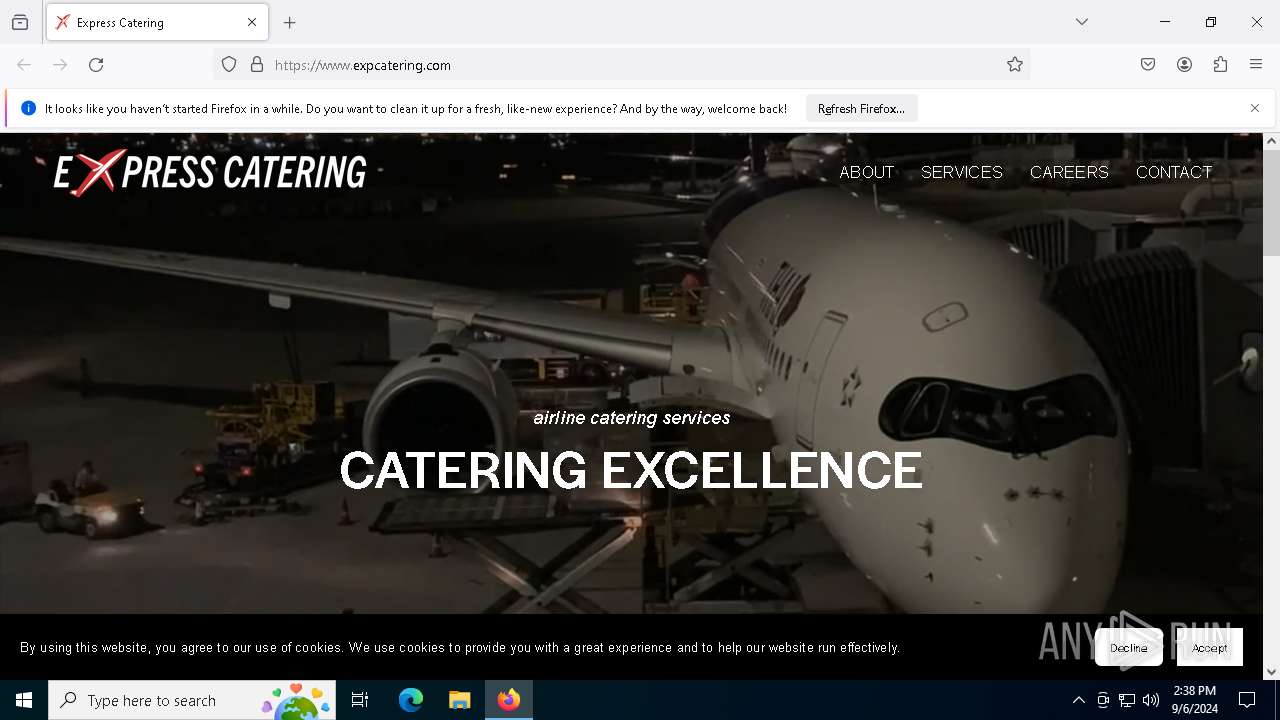Show hidden system tray icons
This screenshot has width=1280, height=720.
point(1078,700)
